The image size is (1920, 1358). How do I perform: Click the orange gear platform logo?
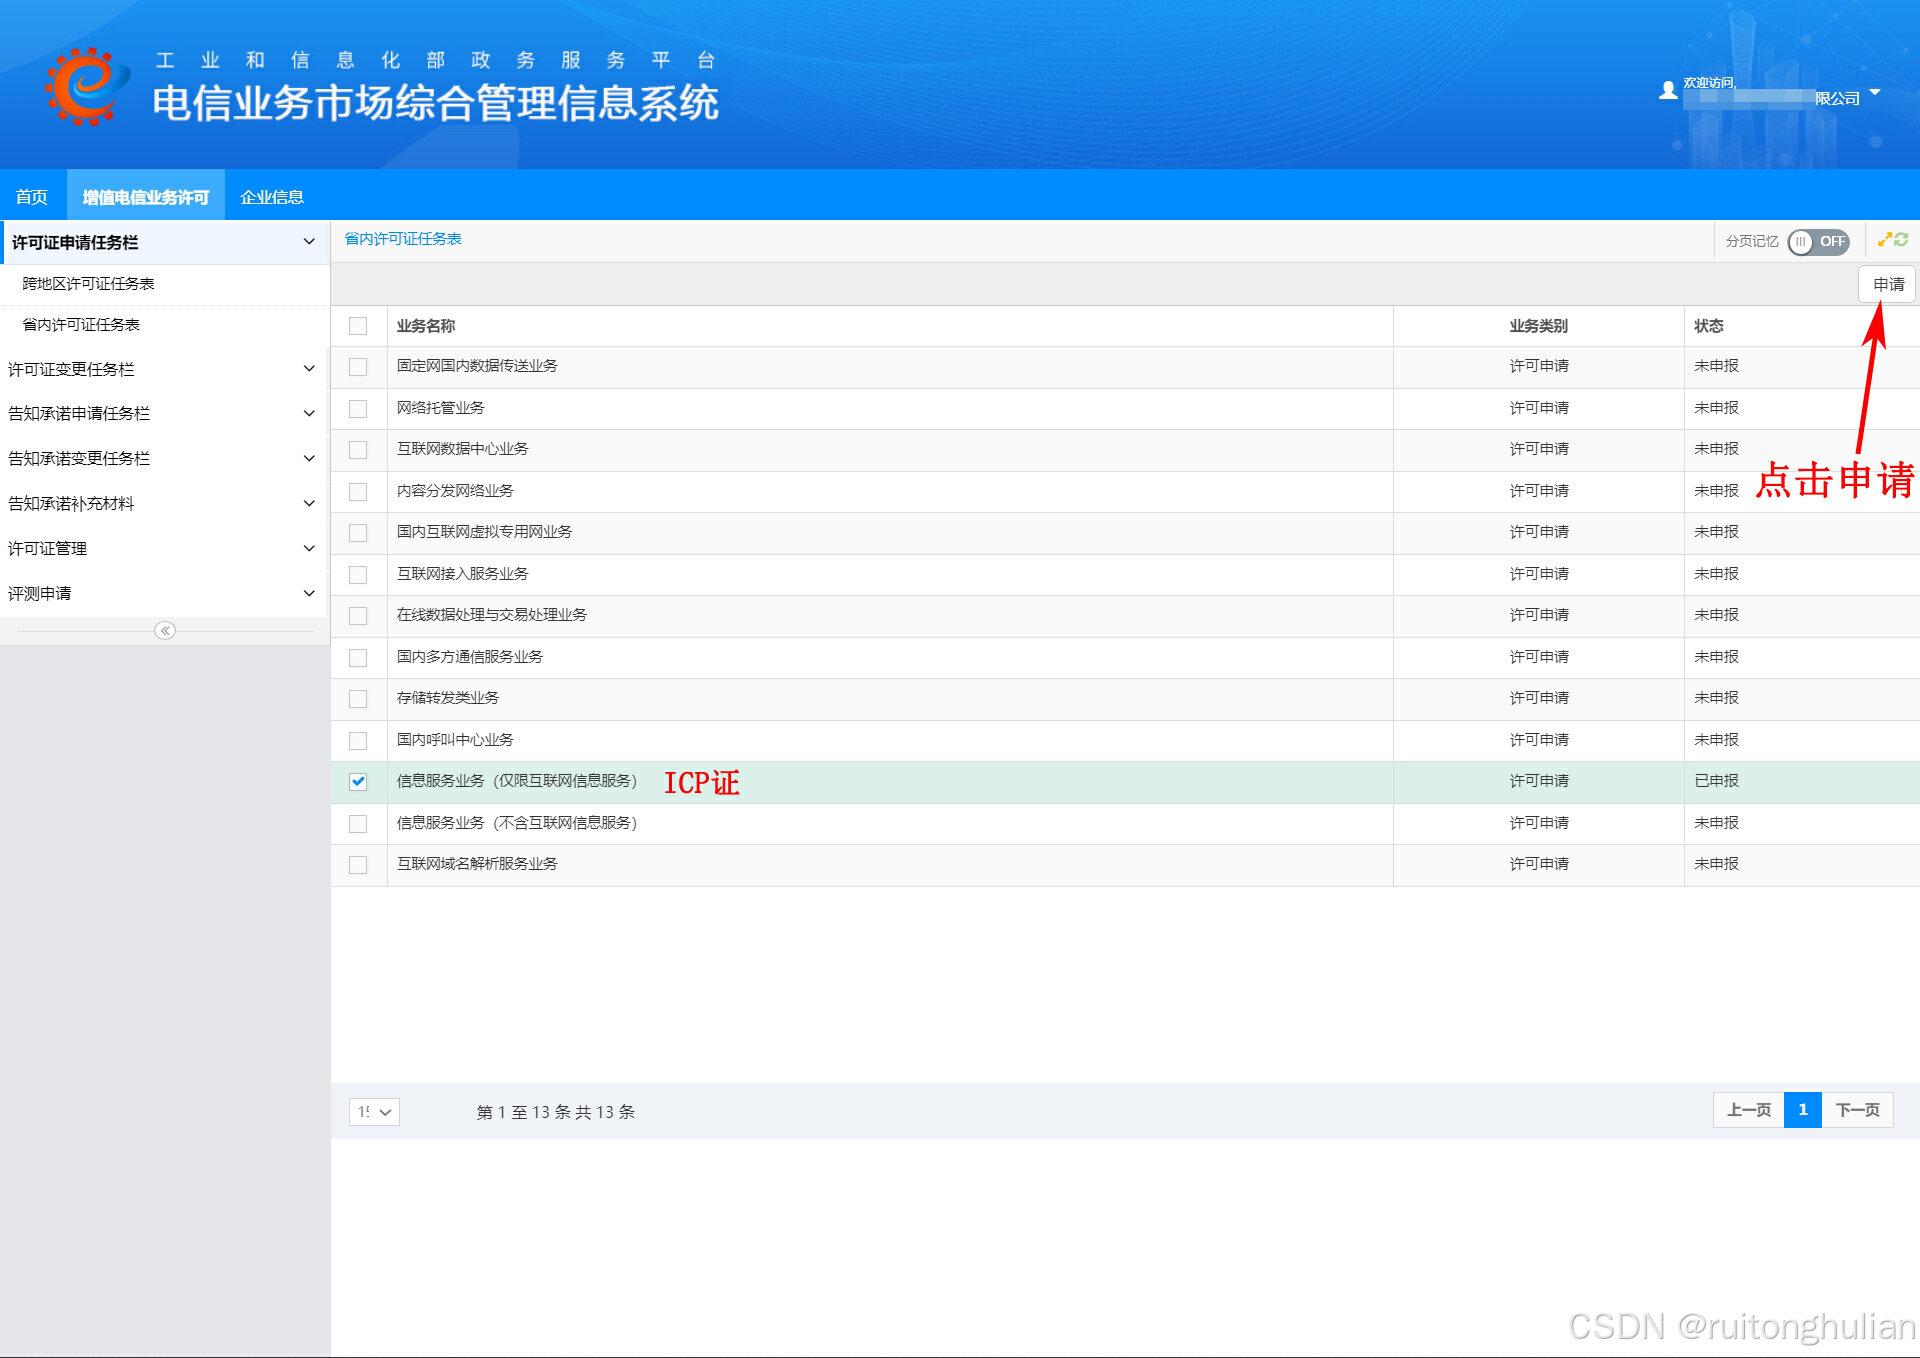85,85
